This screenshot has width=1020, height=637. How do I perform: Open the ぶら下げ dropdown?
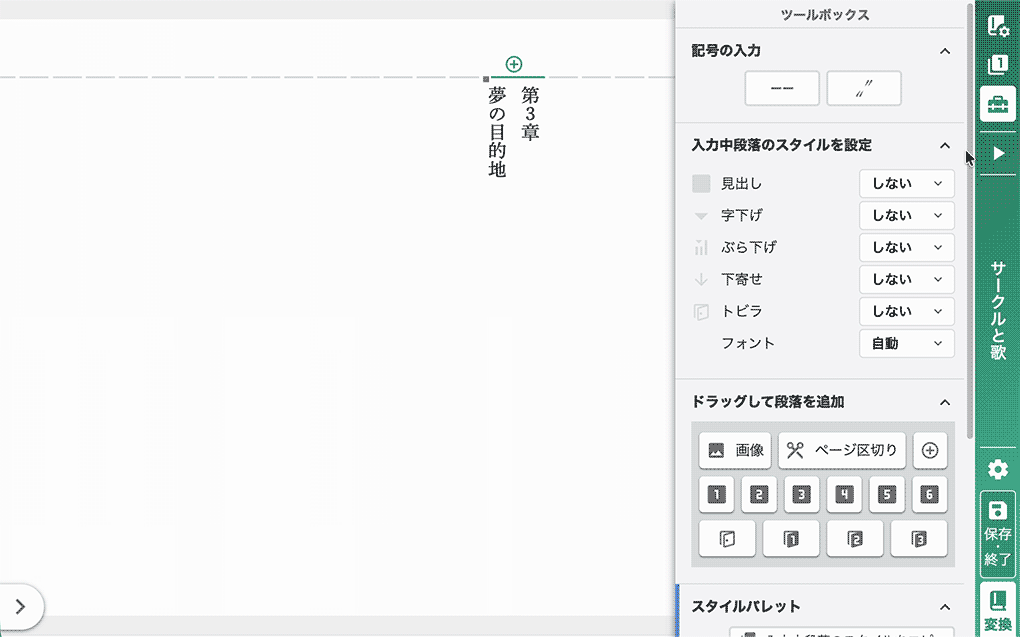pos(907,247)
